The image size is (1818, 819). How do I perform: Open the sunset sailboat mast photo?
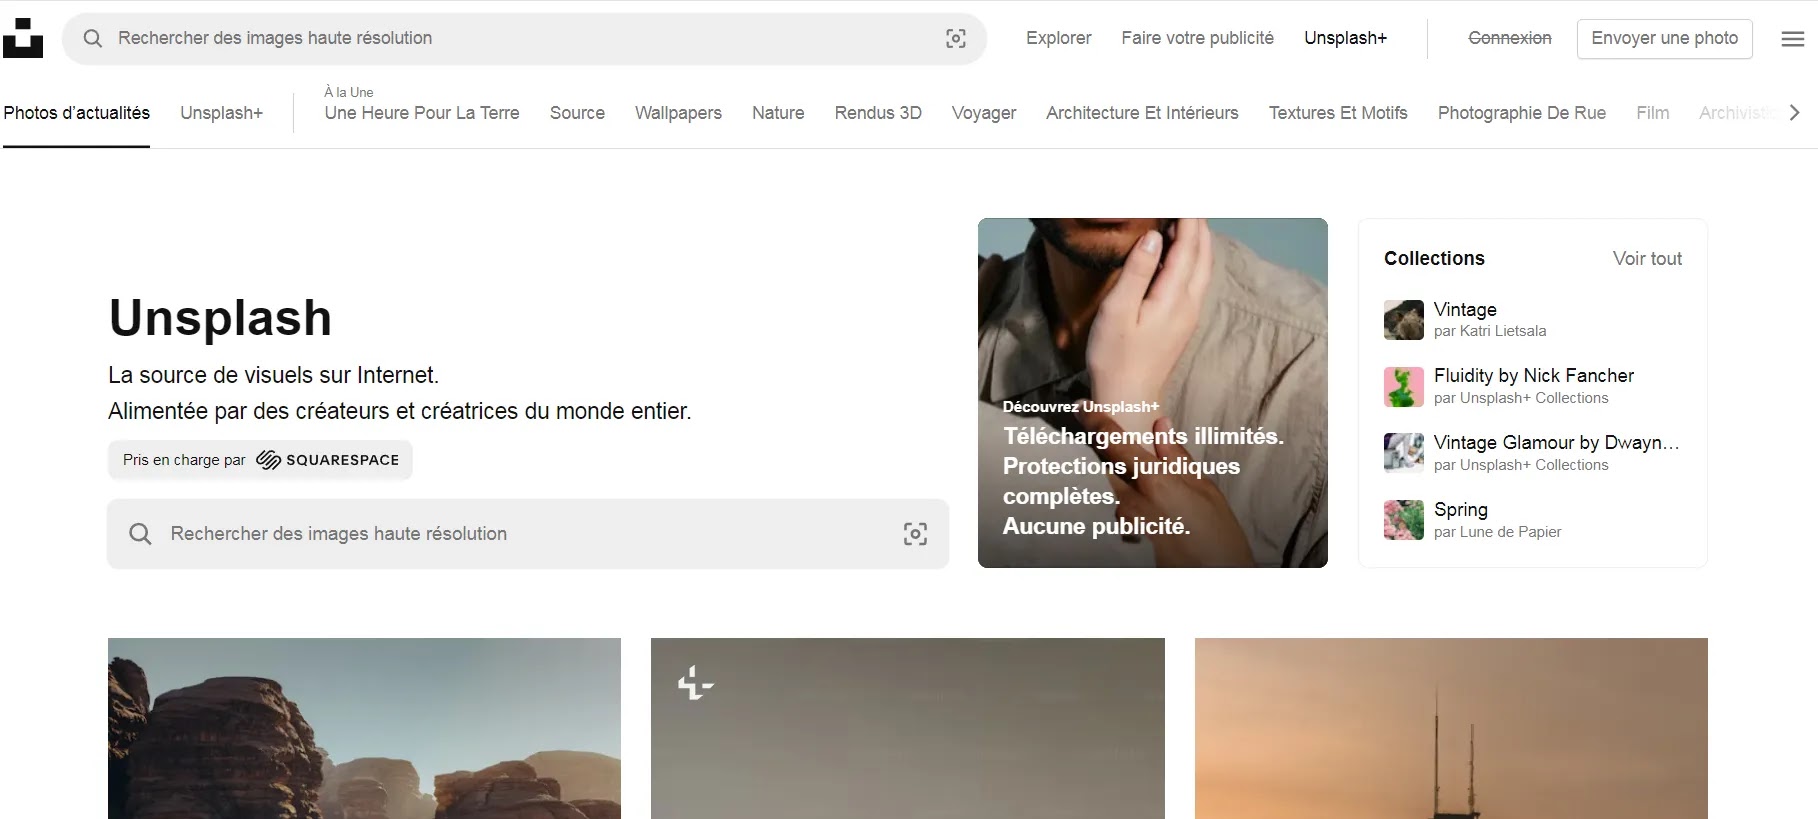[1451, 728]
